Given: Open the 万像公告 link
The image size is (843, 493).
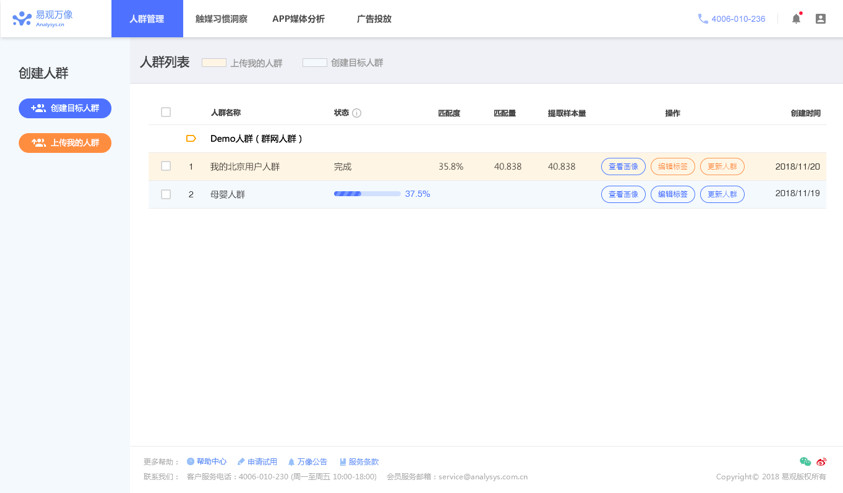Looking at the screenshot, I should [x=312, y=461].
